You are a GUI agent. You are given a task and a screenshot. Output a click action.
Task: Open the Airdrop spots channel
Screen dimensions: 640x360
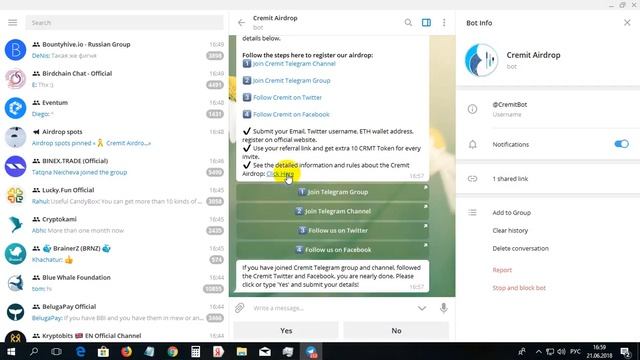(x=114, y=138)
